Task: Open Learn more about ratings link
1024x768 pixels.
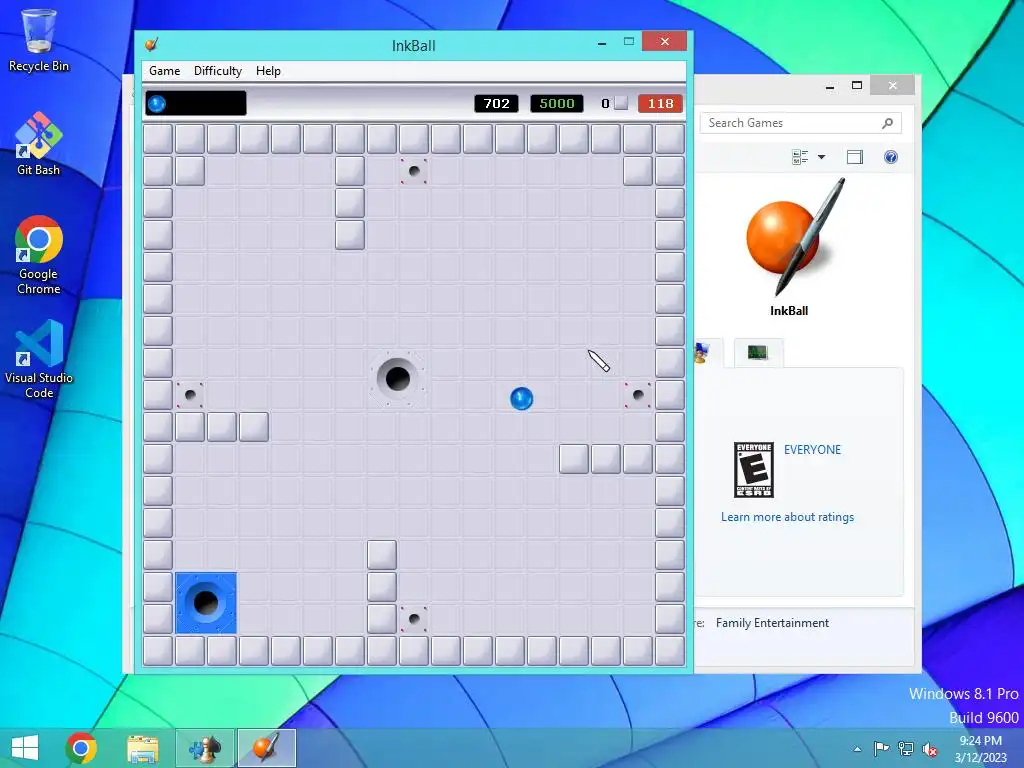Action: [787, 517]
